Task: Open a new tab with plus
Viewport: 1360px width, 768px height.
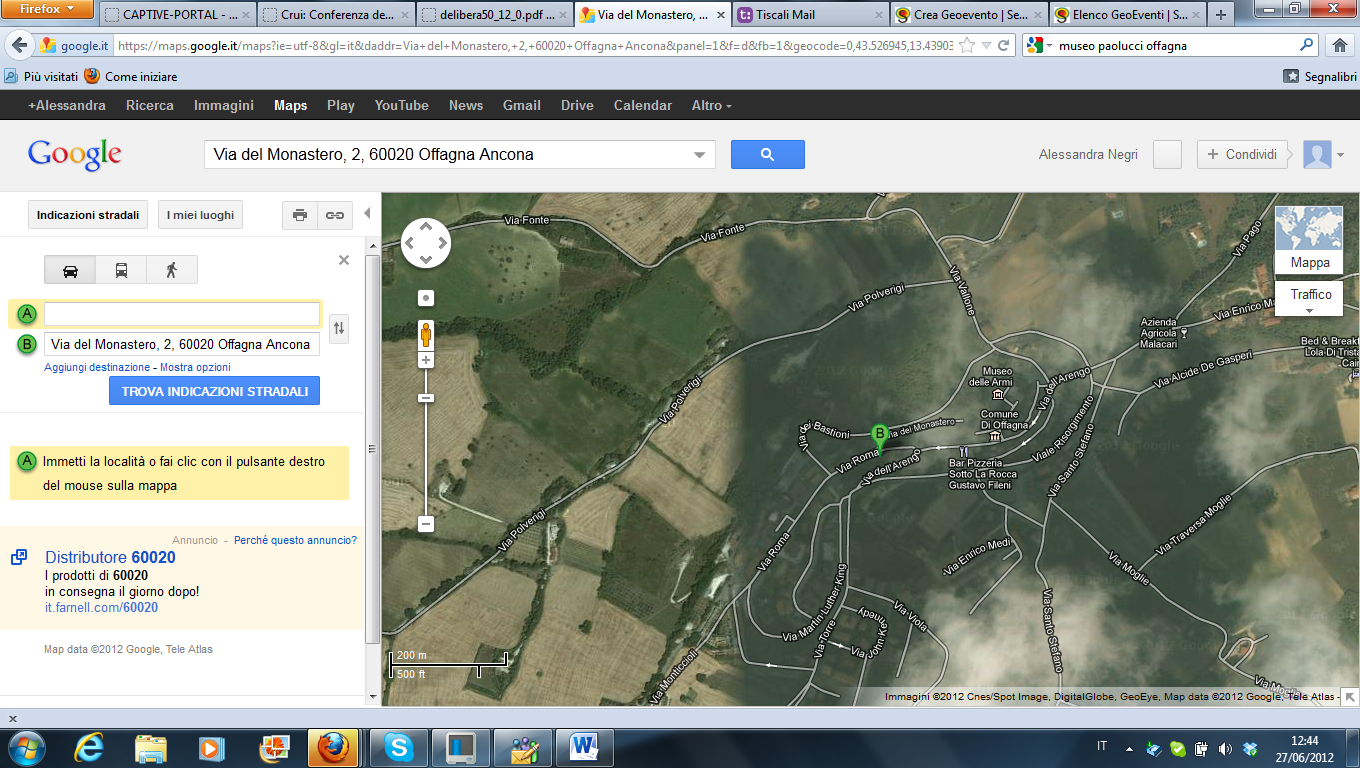Action: [1220, 15]
